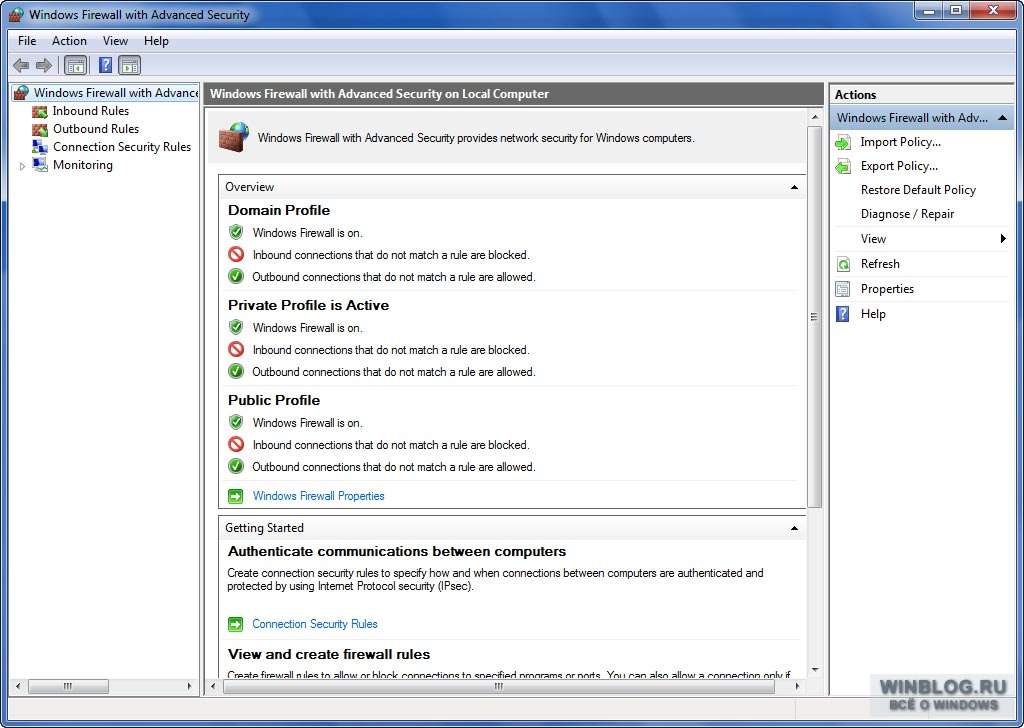Choose Import Policy... action
The height and width of the screenshot is (728, 1024).
click(901, 142)
